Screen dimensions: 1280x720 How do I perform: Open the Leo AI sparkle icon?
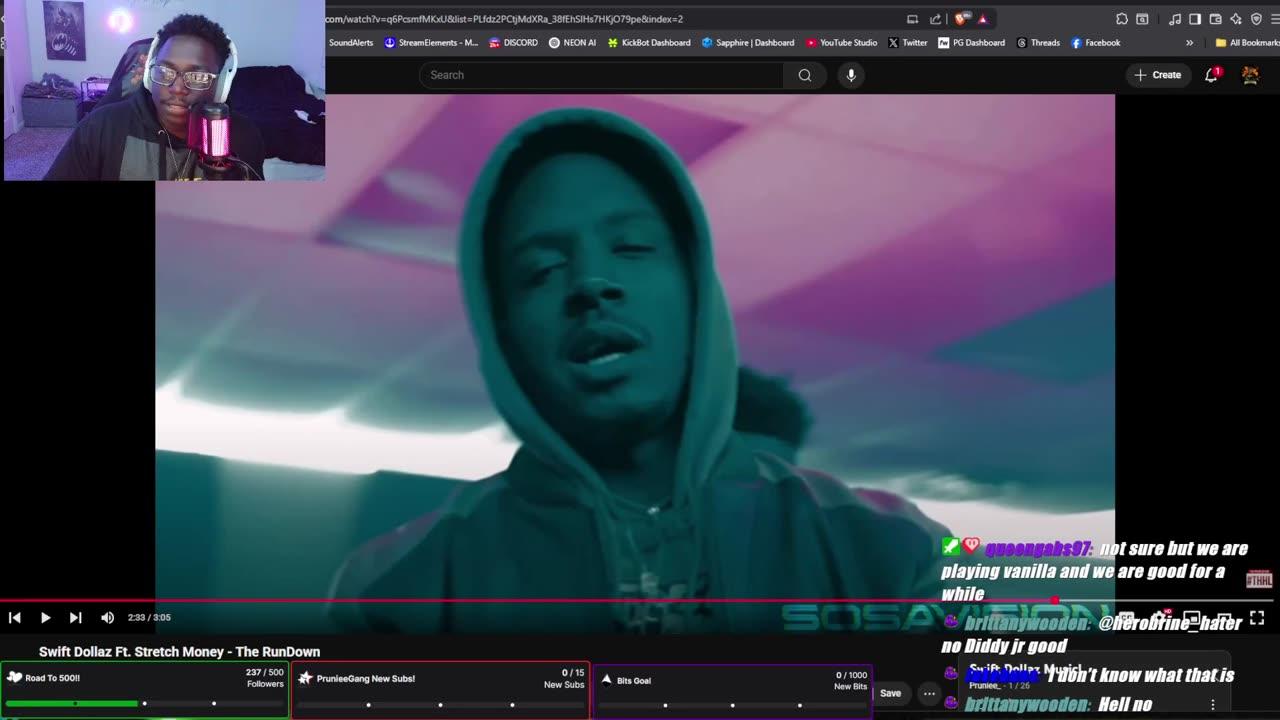pyautogui.click(x=1237, y=19)
